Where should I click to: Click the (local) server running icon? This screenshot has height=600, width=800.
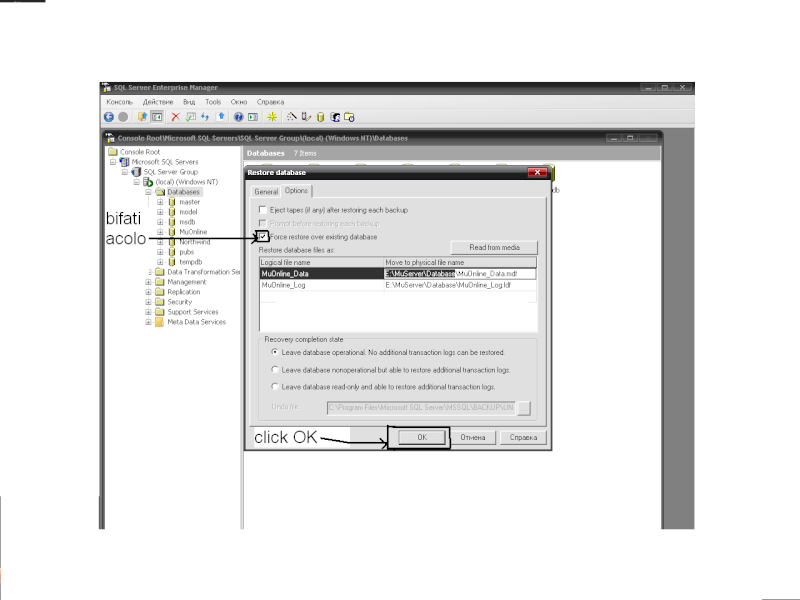tap(148, 182)
